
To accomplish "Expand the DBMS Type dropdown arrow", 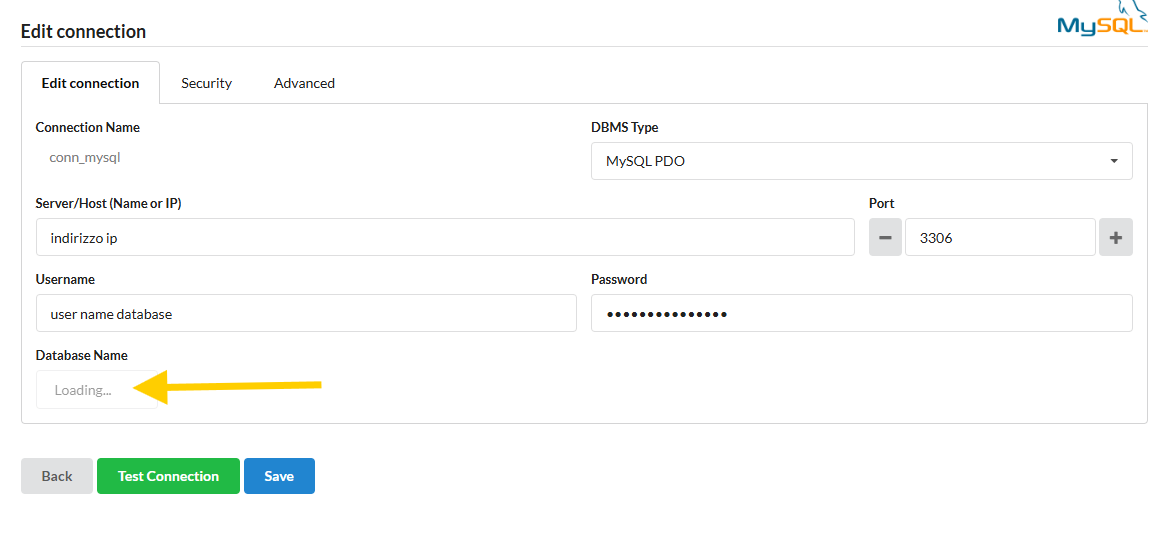I will click(x=1114, y=161).
